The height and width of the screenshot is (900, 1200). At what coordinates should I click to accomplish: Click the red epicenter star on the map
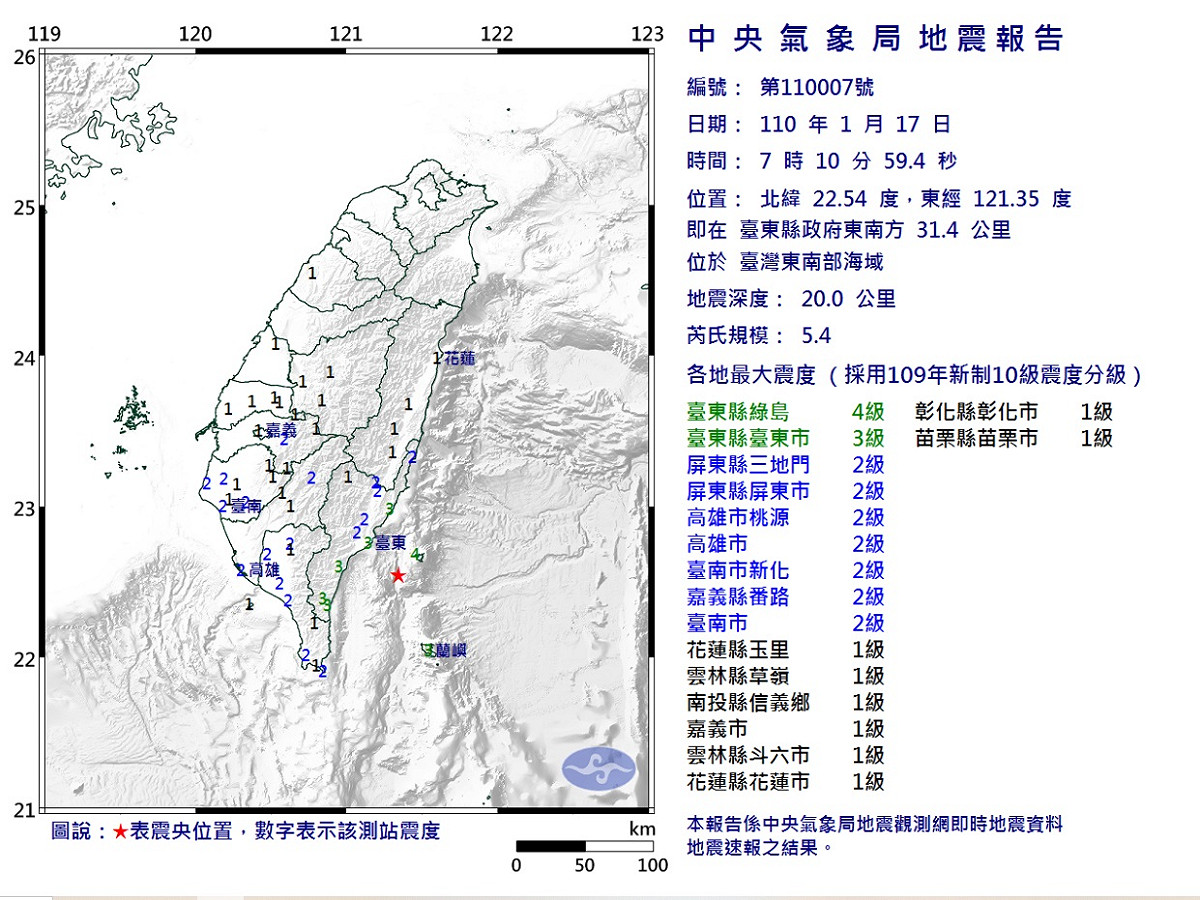pos(398,575)
